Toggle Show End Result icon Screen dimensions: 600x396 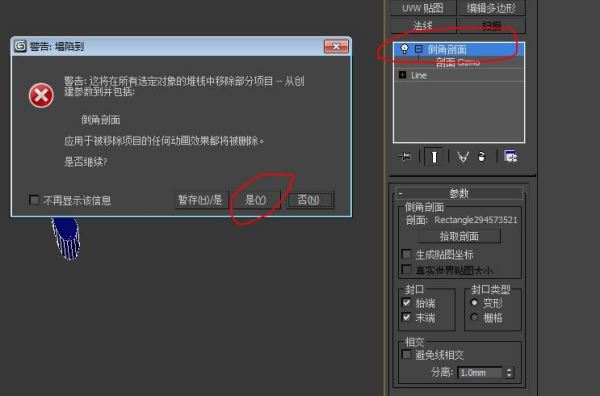point(434,156)
